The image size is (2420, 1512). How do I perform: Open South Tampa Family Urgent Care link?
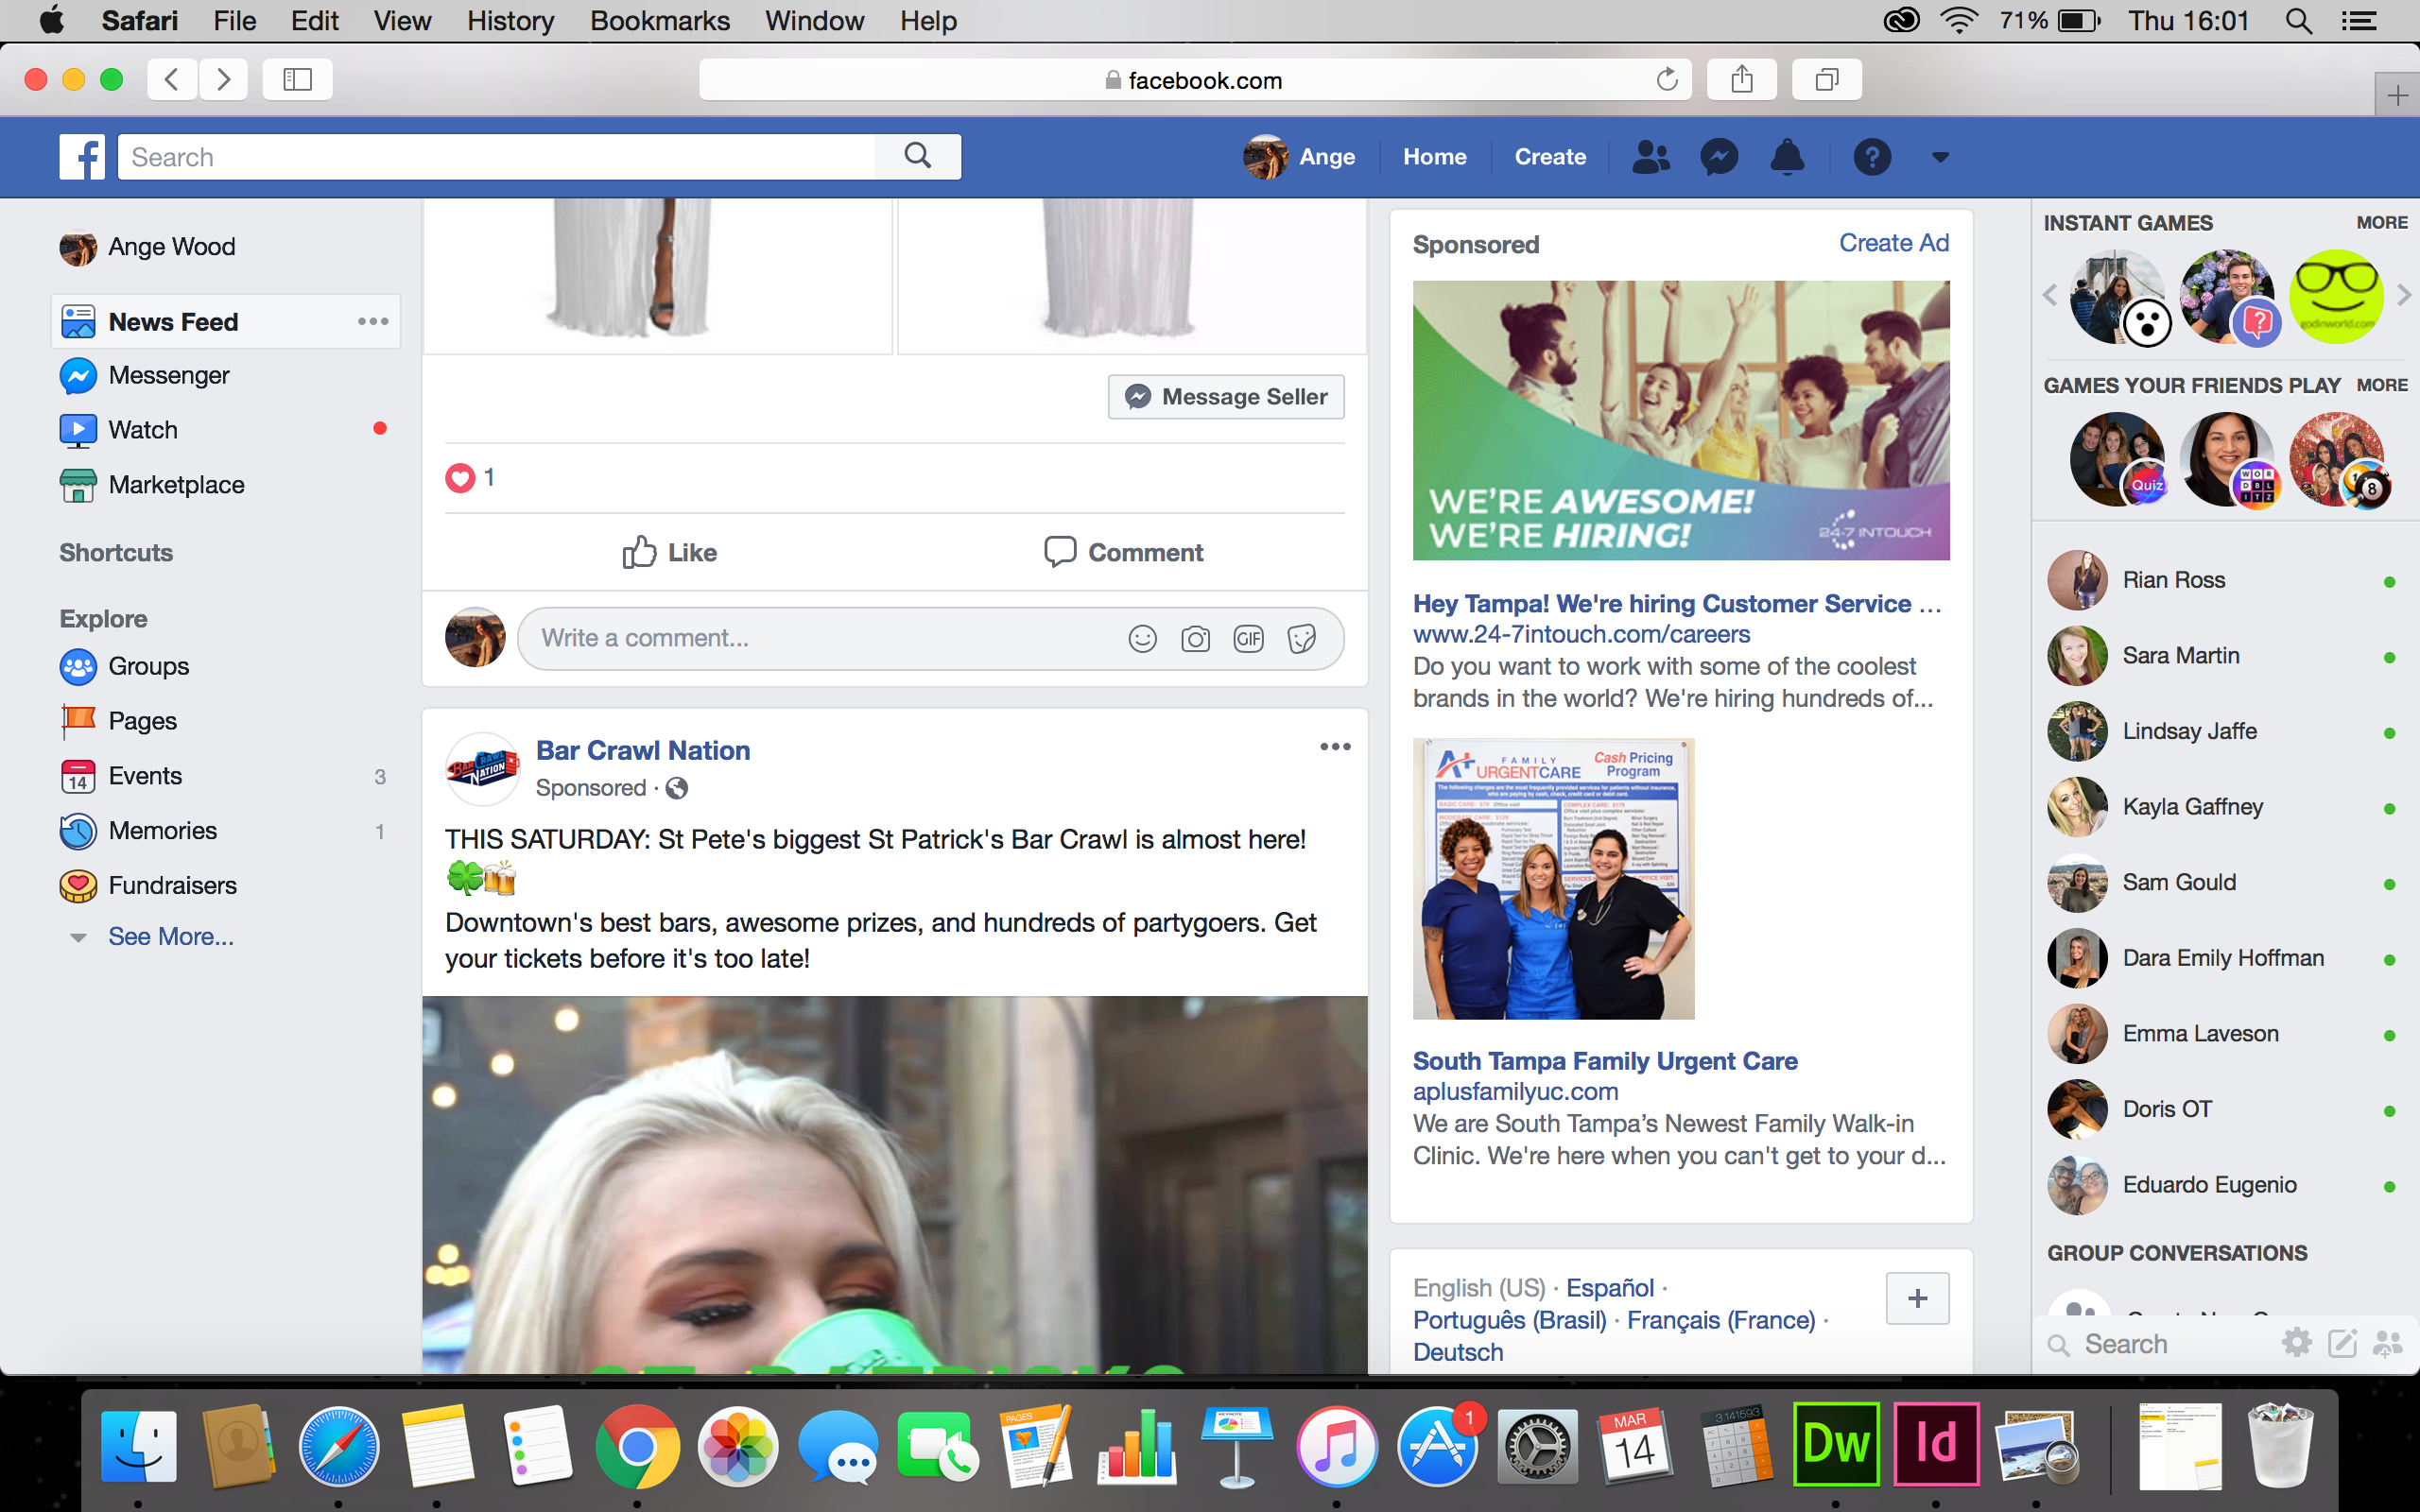point(1604,1061)
